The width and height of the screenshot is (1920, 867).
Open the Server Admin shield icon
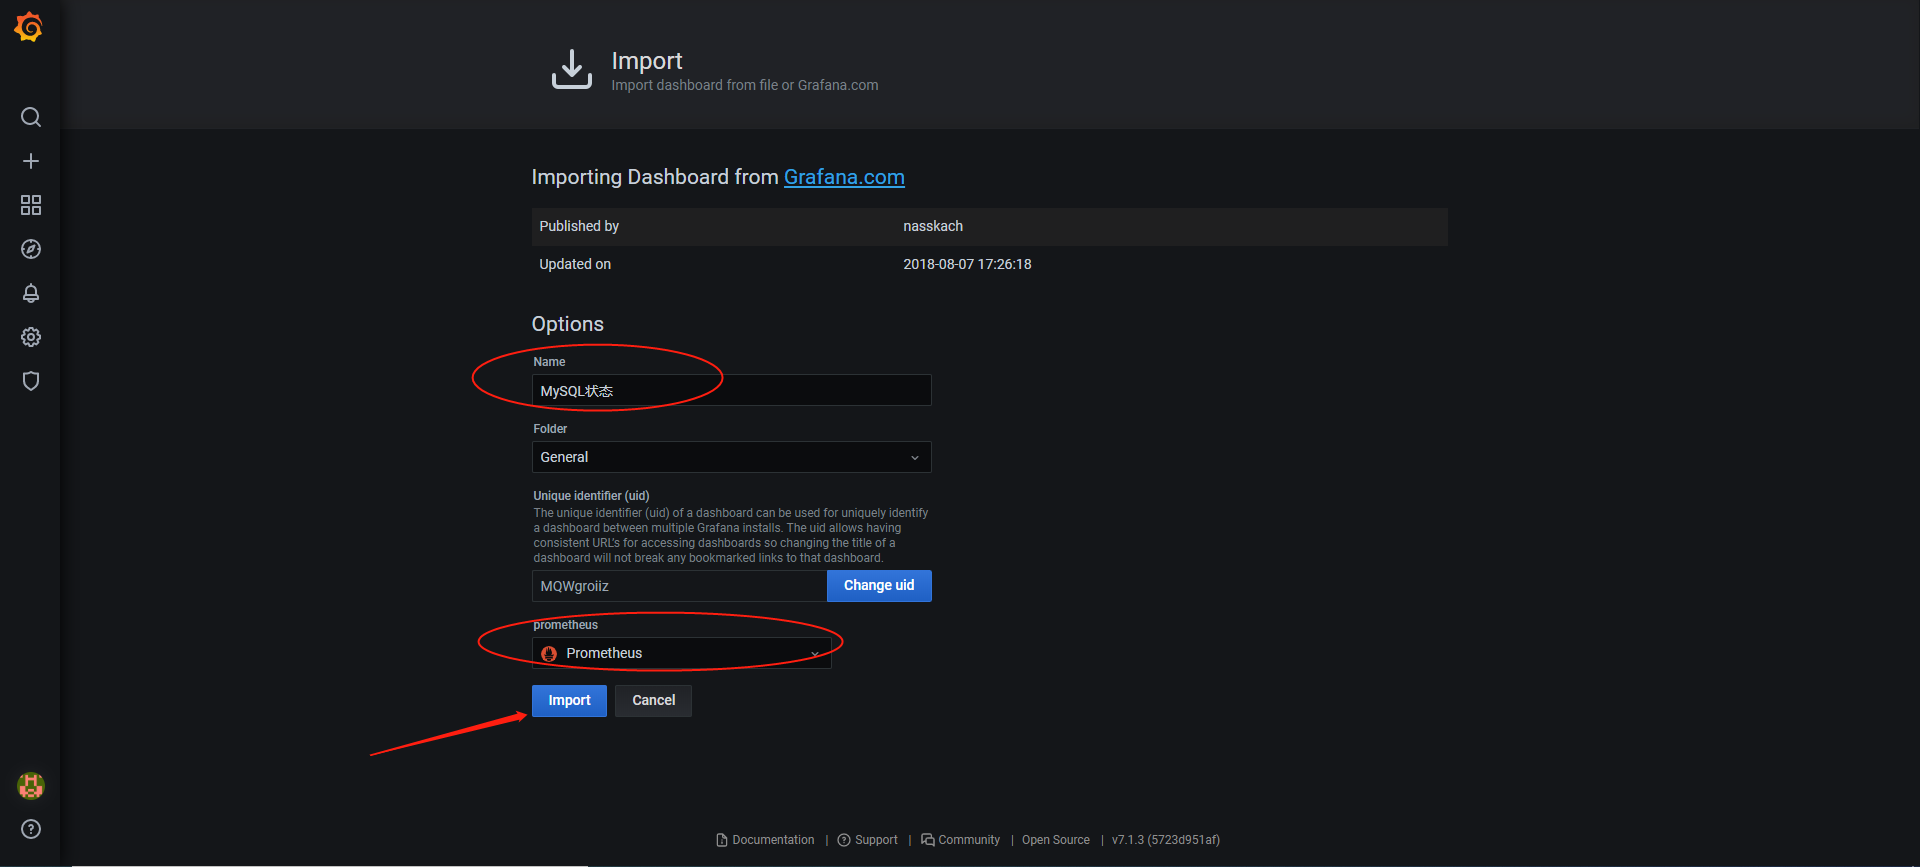(31, 381)
